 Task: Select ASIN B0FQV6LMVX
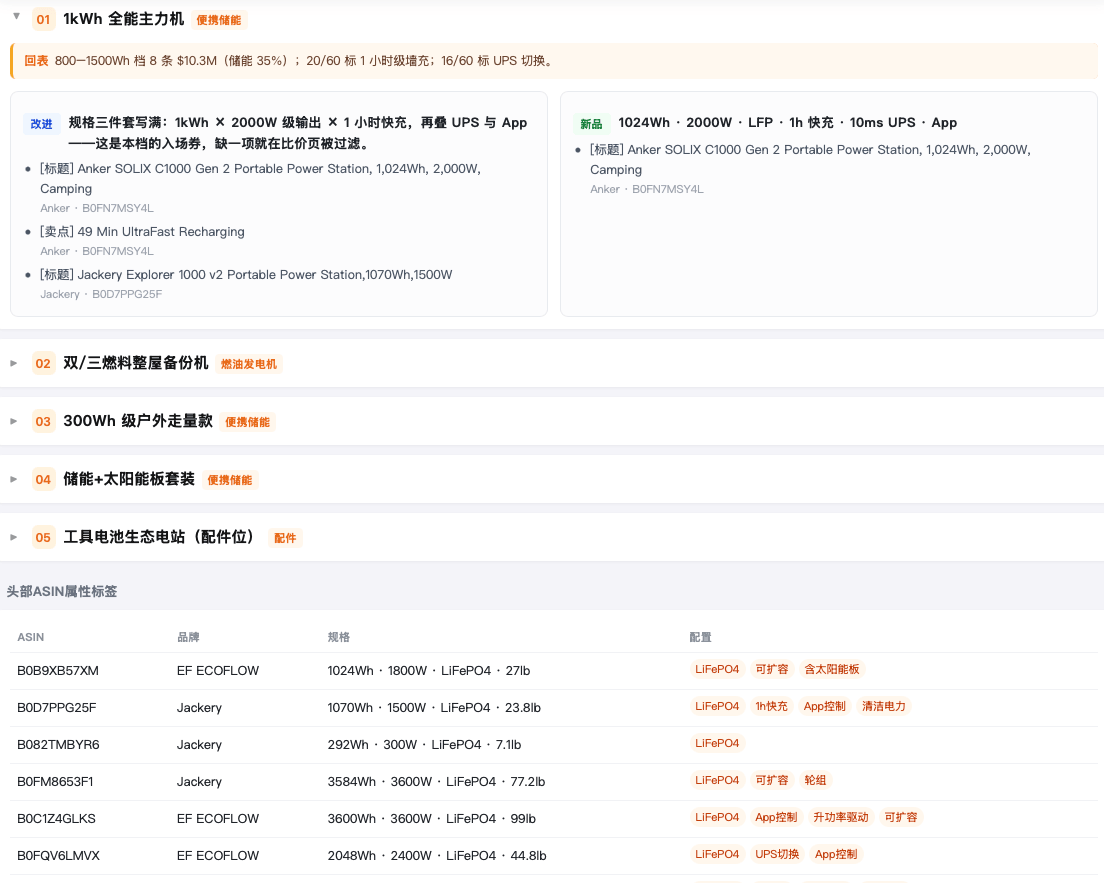(x=58, y=856)
